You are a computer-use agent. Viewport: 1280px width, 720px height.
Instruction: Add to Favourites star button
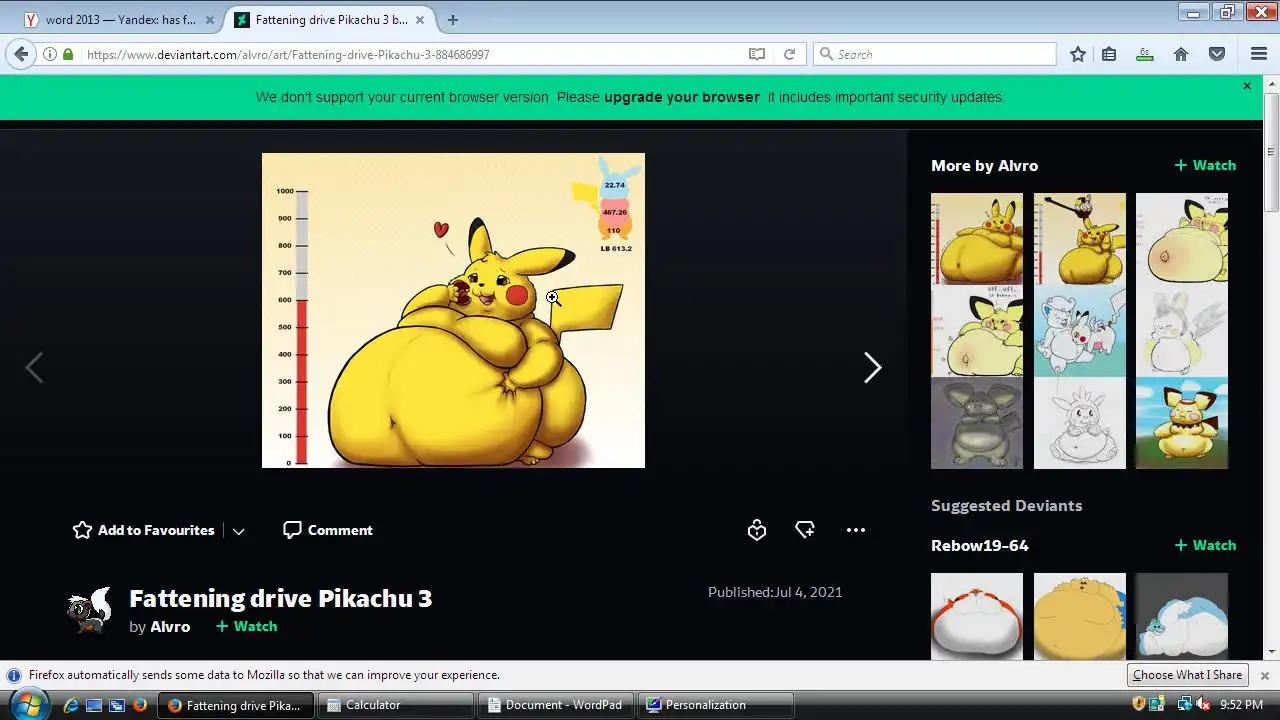pos(143,530)
